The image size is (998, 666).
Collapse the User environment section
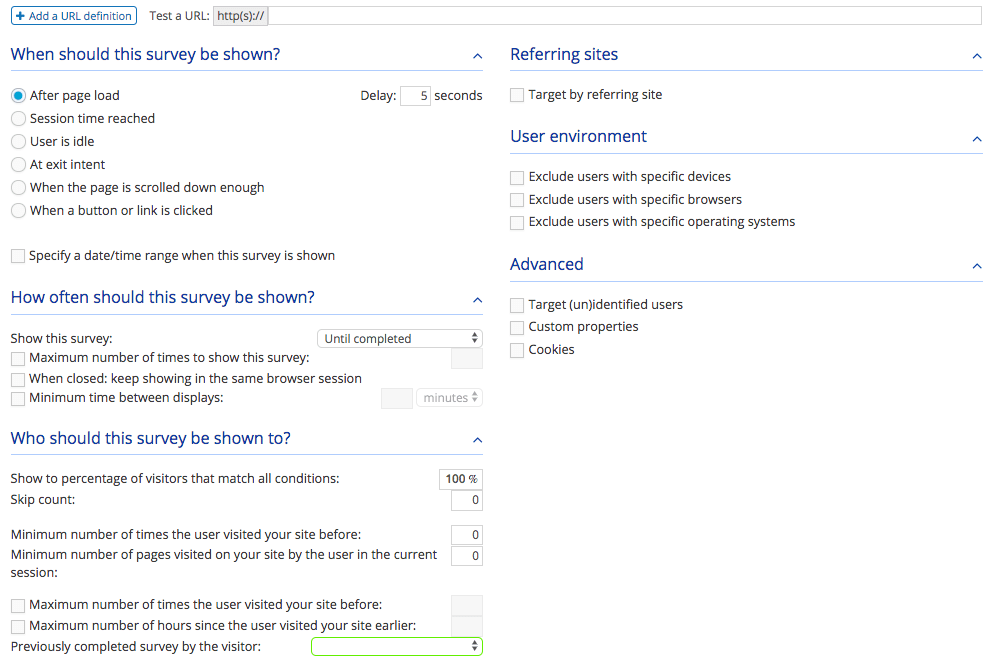click(x=977, y=138)
